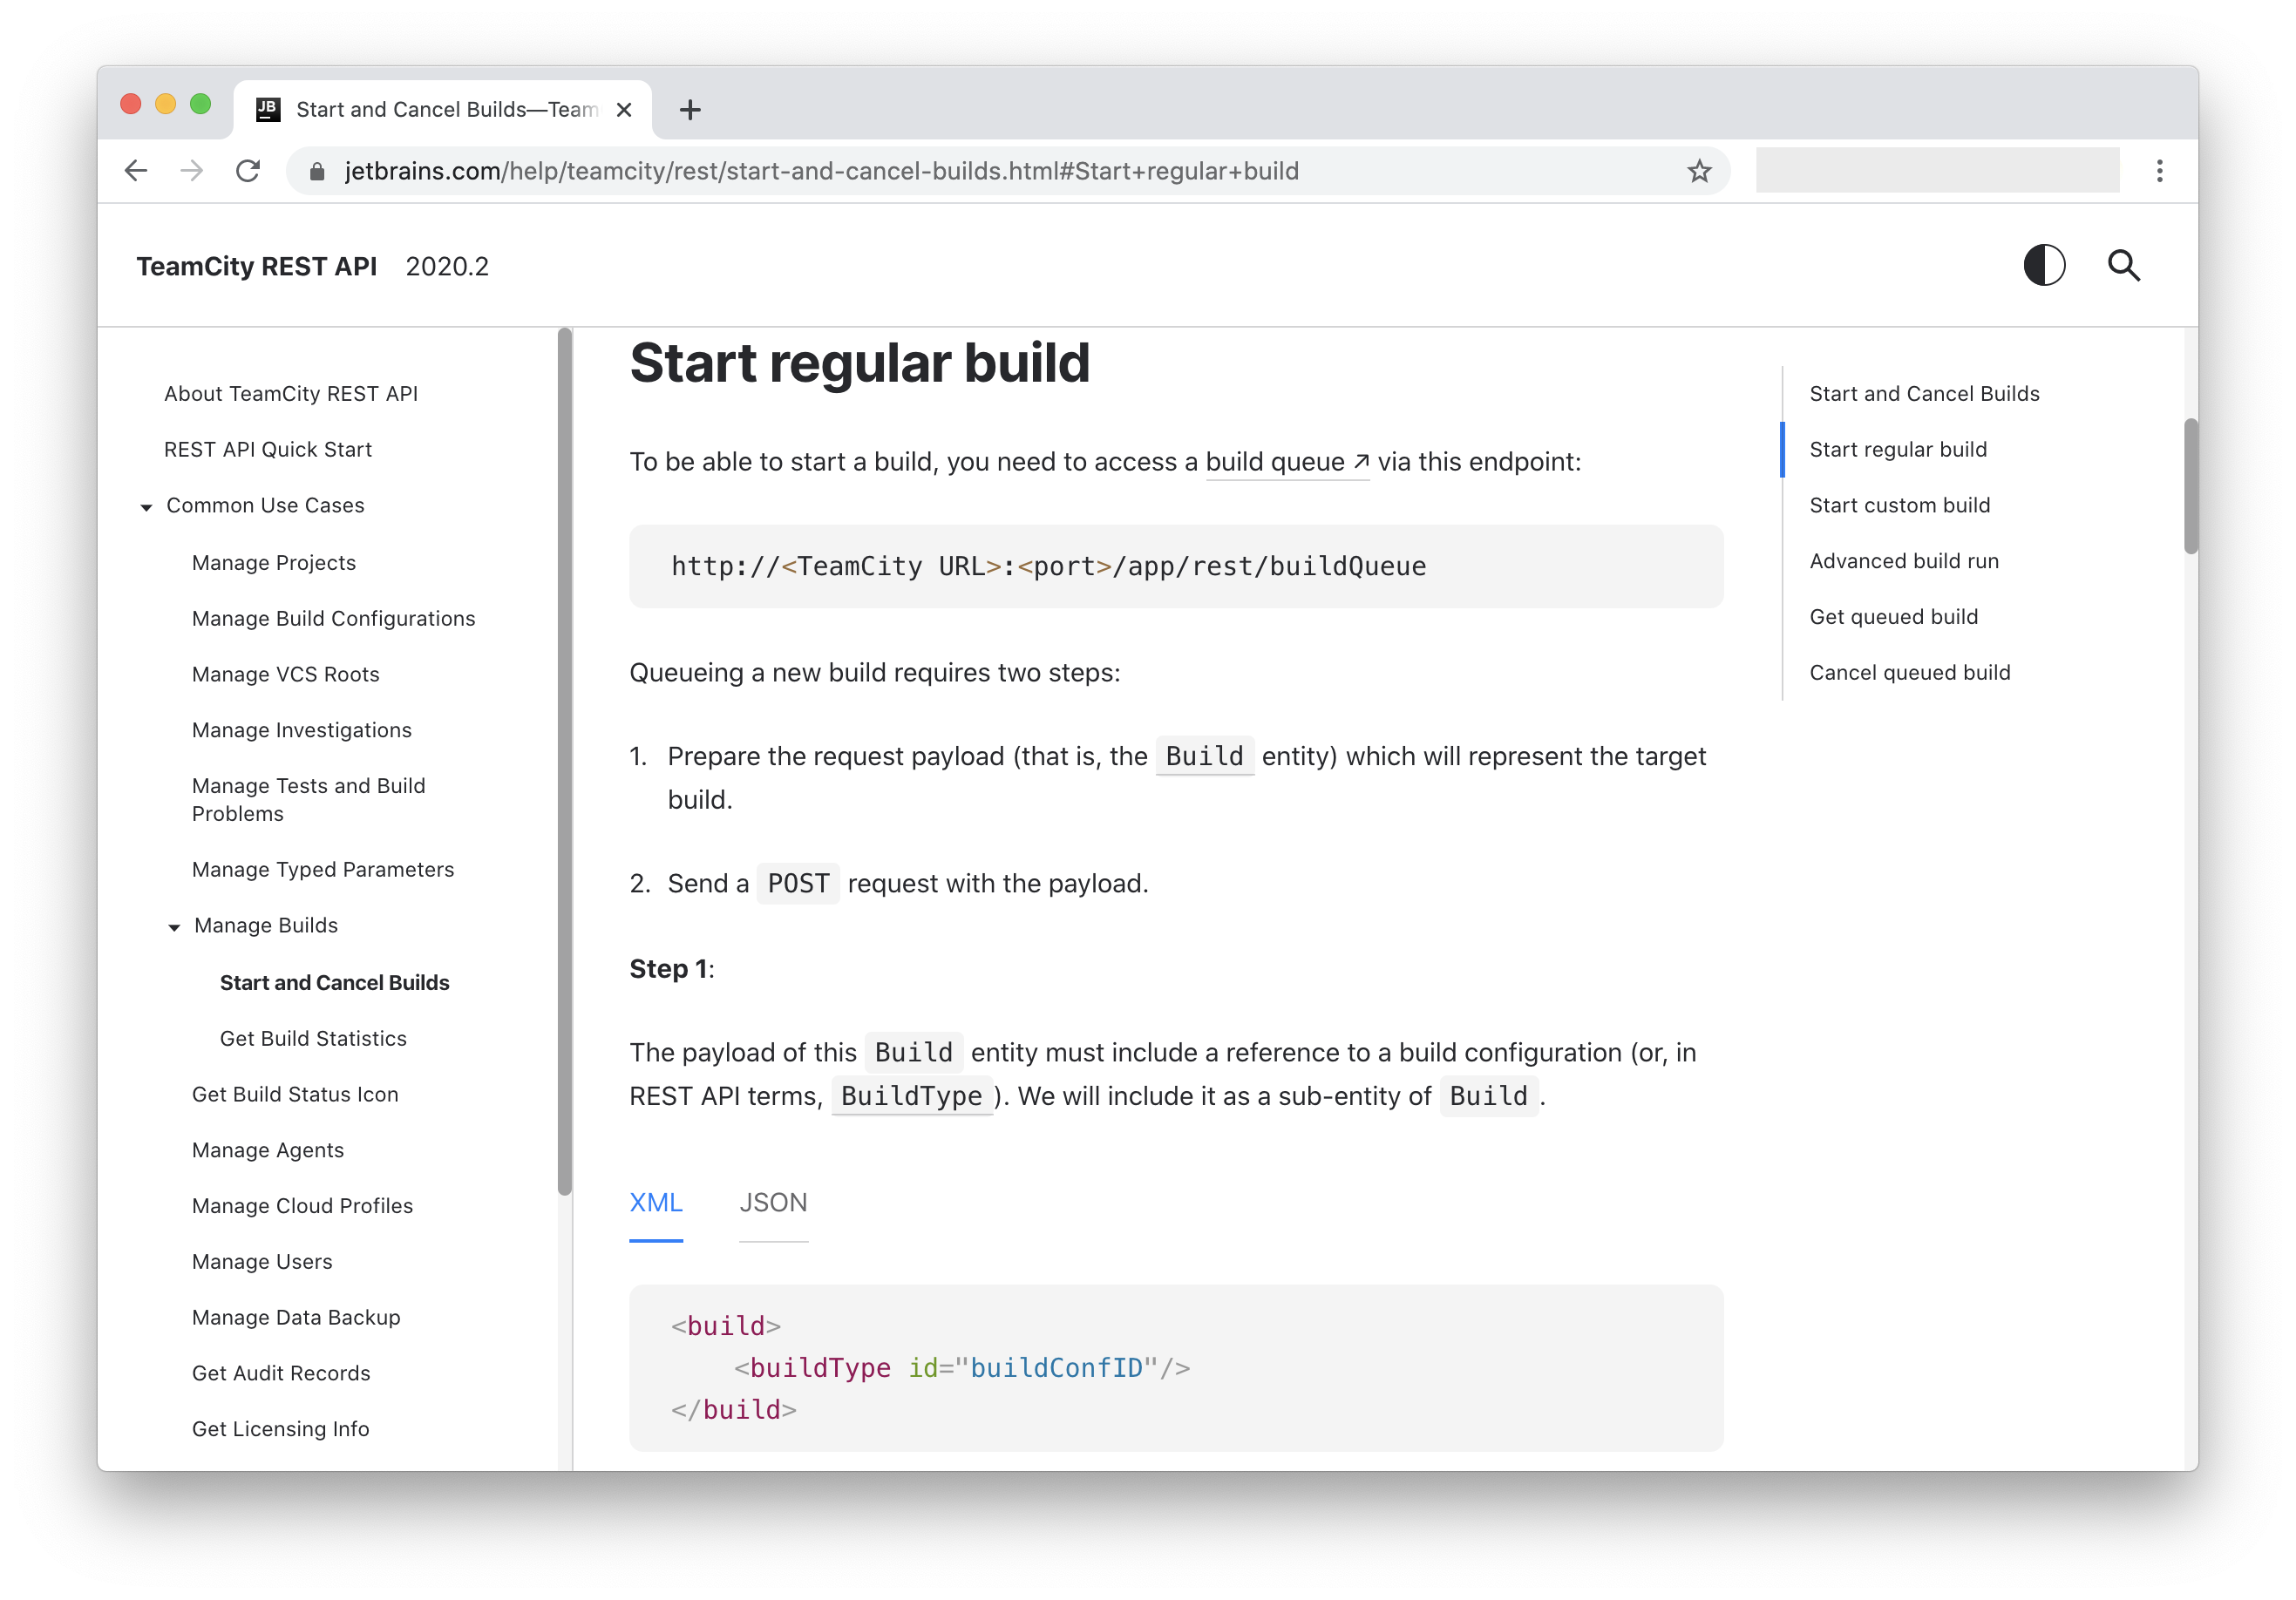Open Get Licensing Info in the sidebar
Image resolution: width=2296 pixels, height=1600 pixels.
pyautogui.click(x=281, y=1429)
